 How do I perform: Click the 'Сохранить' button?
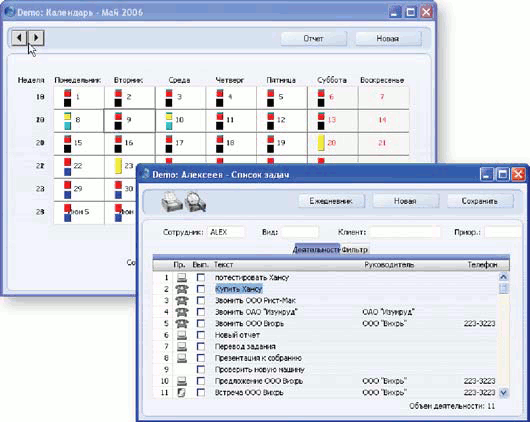pyautogui.click(x=480, y=201)
